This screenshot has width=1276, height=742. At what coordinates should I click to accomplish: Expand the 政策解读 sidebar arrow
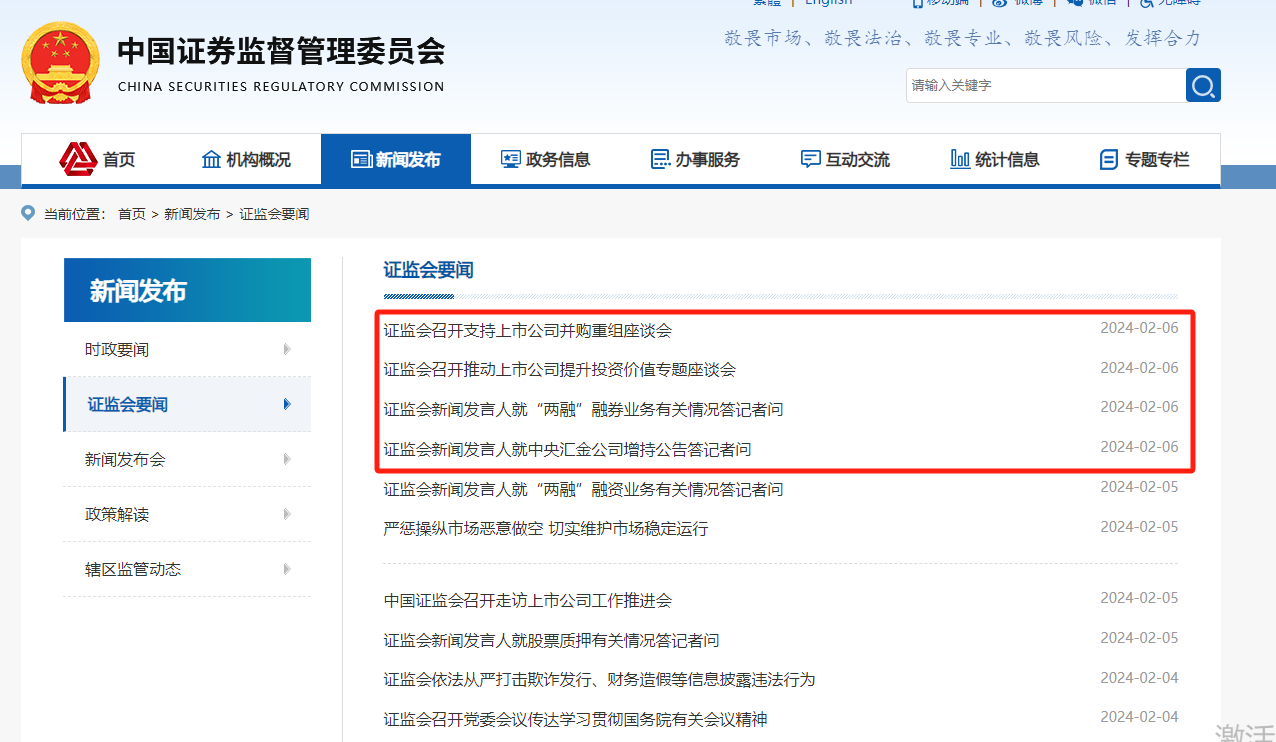pyautogui.click(x=287, y=514)
